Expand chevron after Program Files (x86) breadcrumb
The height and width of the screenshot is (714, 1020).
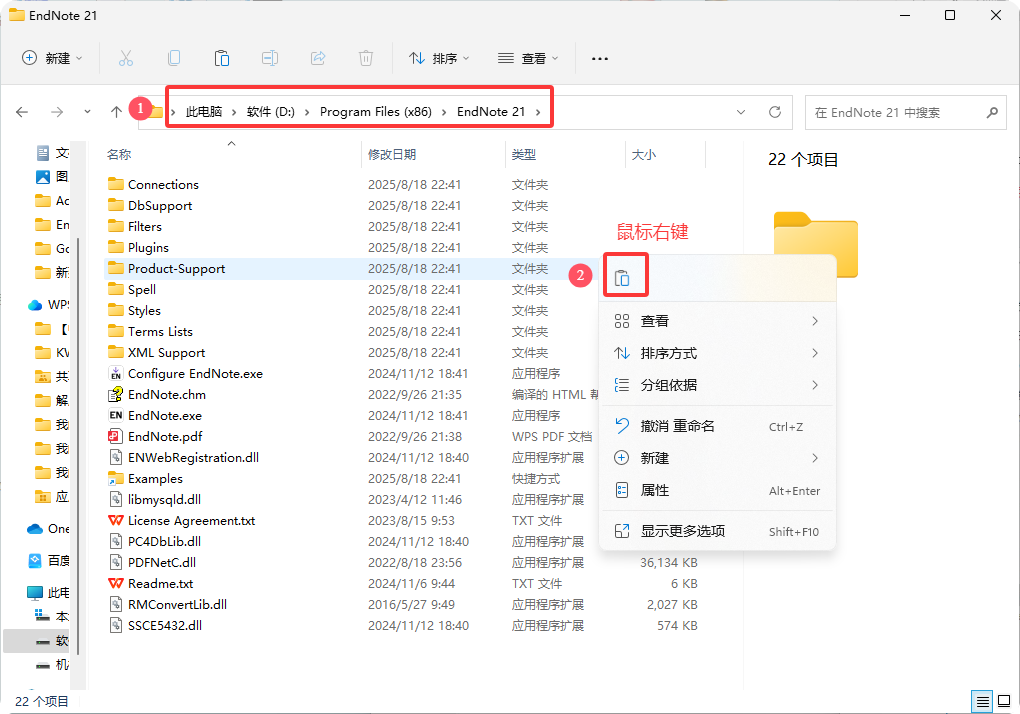[x=444, y=112]
